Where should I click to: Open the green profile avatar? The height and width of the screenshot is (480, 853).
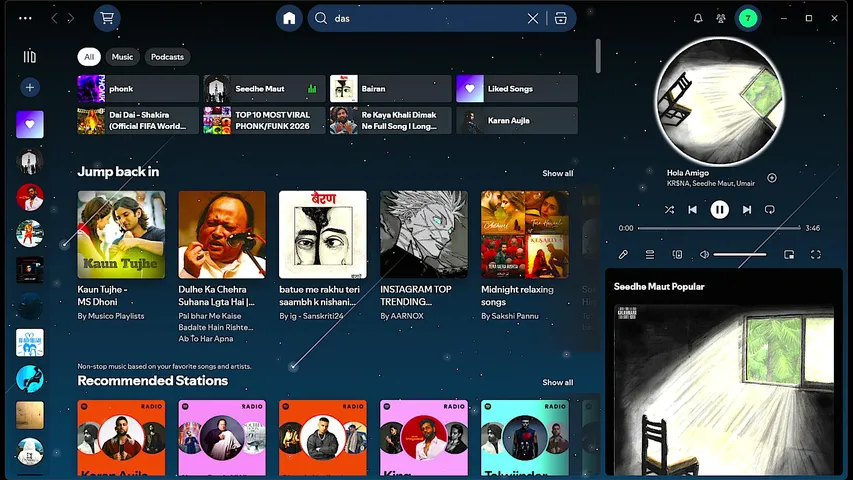pos(748,18)
